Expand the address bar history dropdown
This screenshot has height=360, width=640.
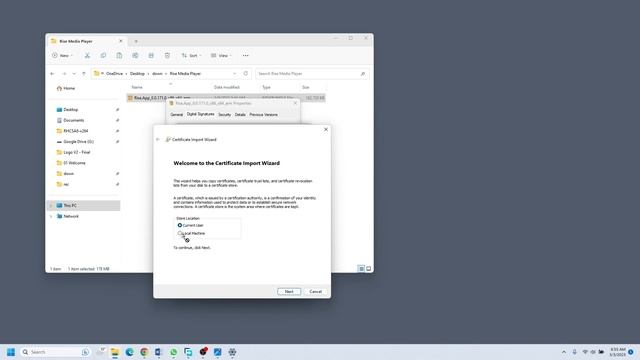234,74
